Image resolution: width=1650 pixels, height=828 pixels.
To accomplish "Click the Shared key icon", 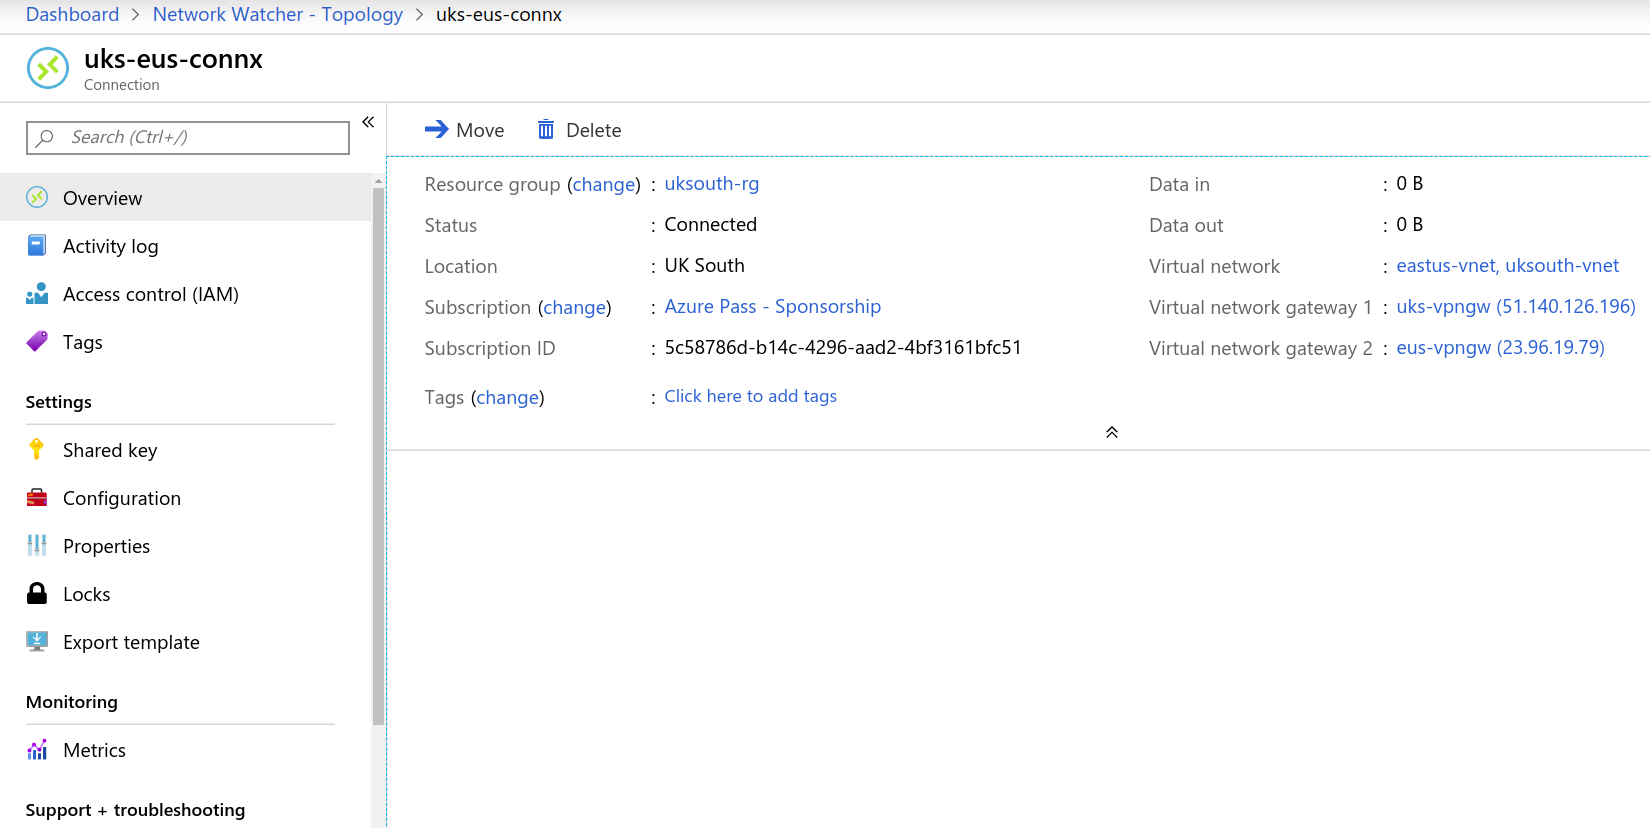I will pyautogui.click(x=37, y=449).
